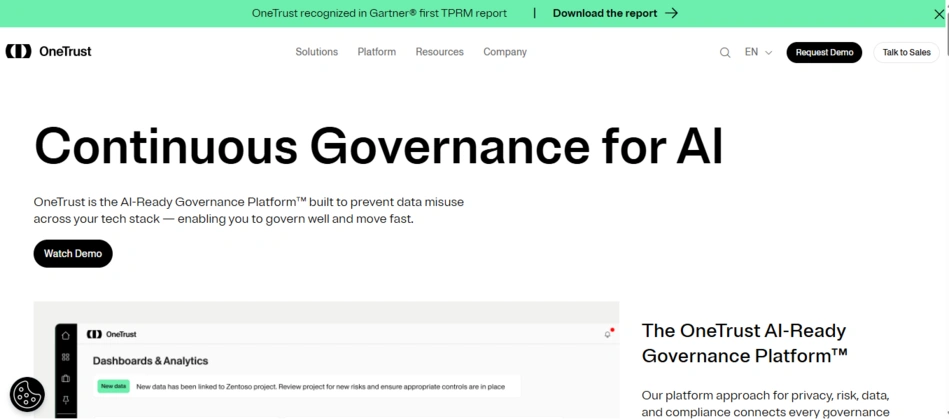
Task: Click the Talk to Sales button
Action: [906, 52]
